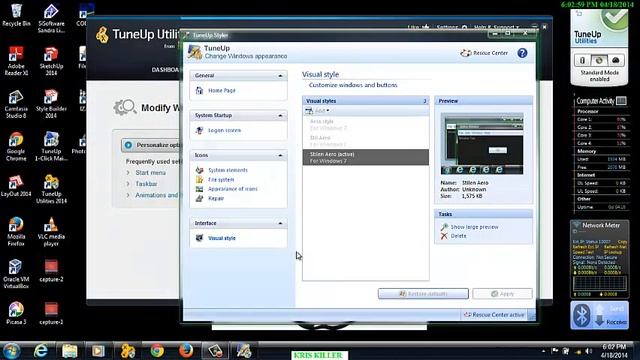Click Restore defaults button

pos(423,293)
